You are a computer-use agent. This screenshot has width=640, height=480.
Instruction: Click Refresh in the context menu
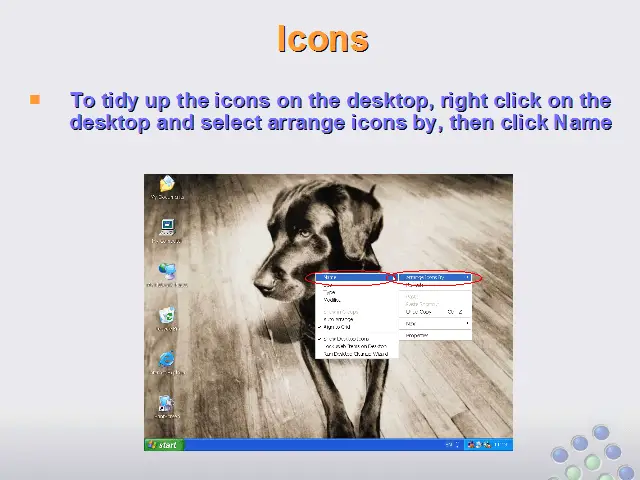pos(414,285)
